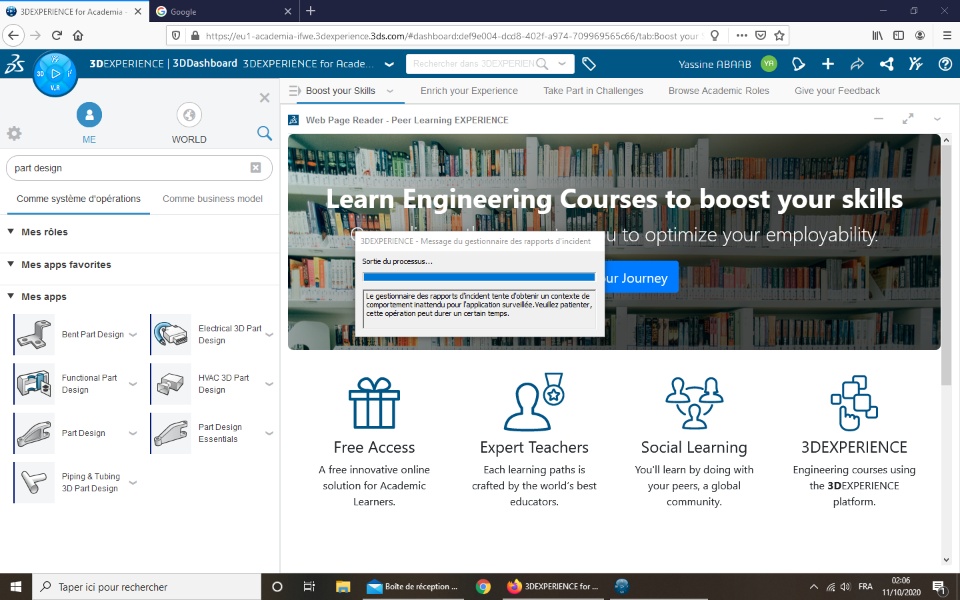The image size is (960, 600).
Task: Open Take Part in Challenges tab
Action: pyautogui.click(x=593, y=91)
